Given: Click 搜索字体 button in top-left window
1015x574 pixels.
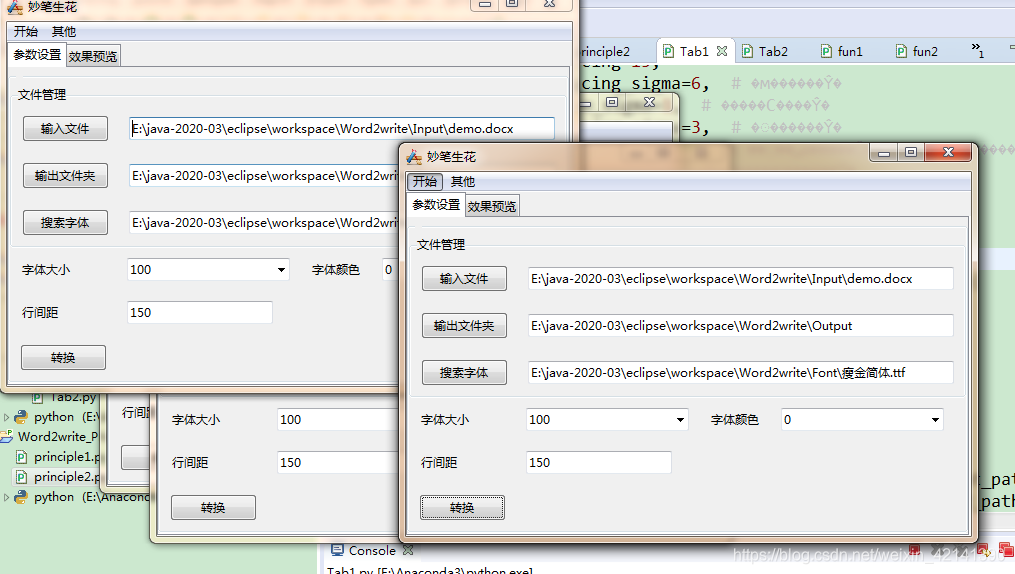Looking at the screenshot, I should tap(65, 223).
